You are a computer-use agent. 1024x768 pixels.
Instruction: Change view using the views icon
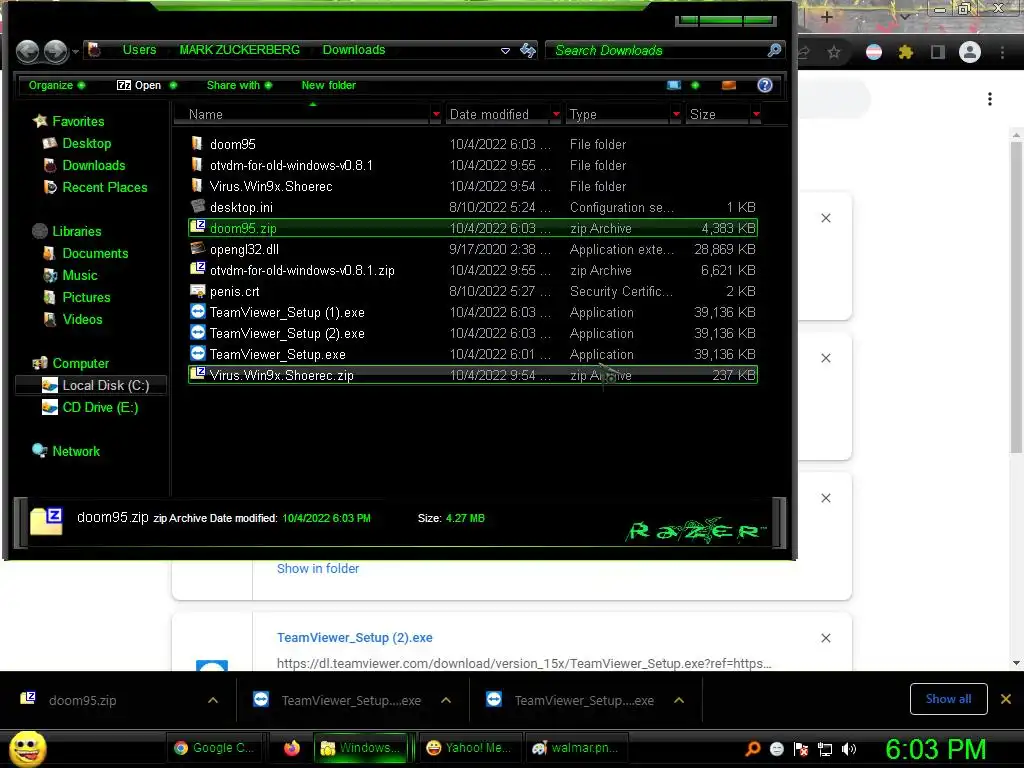[x=674, y=85]
